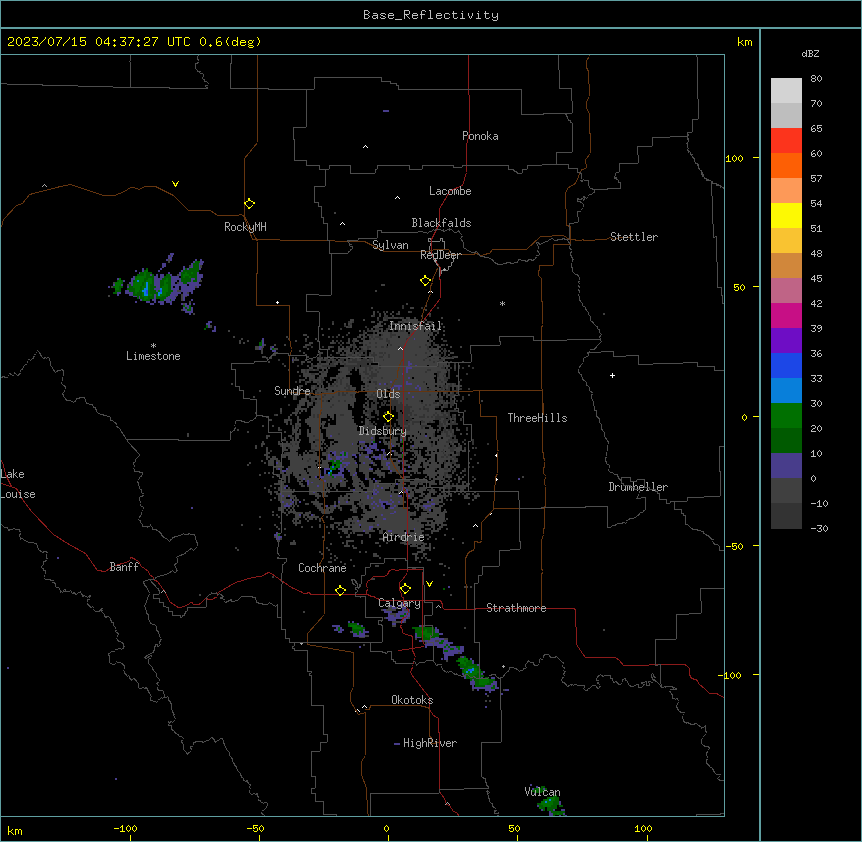Click the white plus marker north of Drumheller
The height and width of the screenshot is (842, 862).
612,375
